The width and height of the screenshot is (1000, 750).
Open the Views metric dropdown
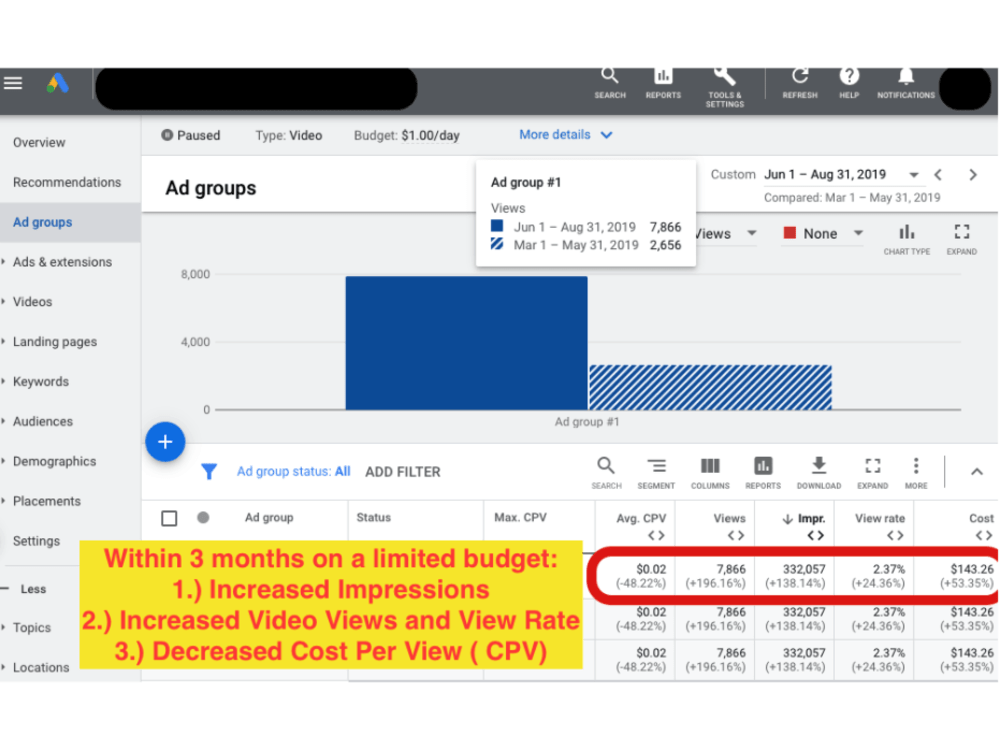726,233
